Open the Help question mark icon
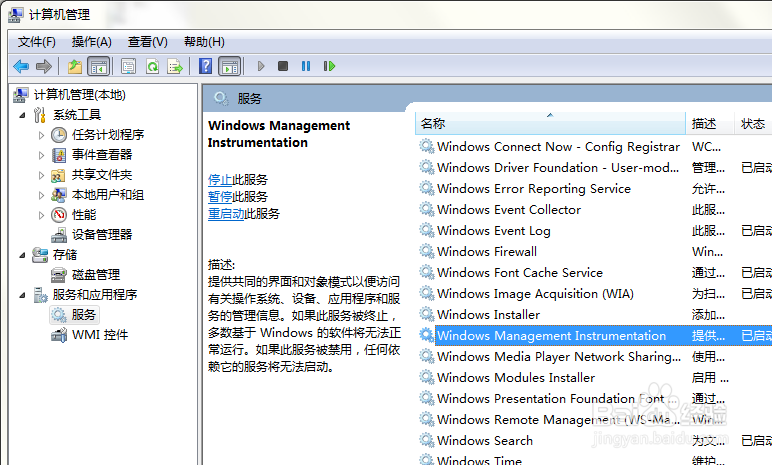Image resolution: width=772 pixels, height=465 pixels. coord(205,66)
